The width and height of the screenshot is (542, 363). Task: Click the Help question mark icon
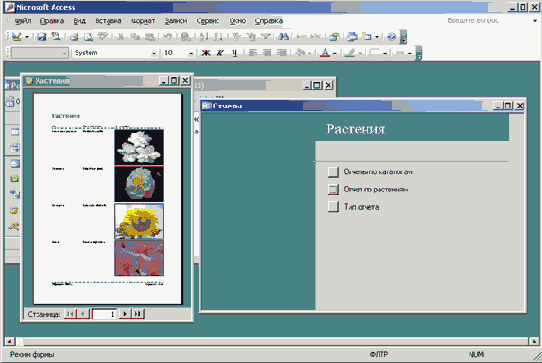click(x=391, y=36)
